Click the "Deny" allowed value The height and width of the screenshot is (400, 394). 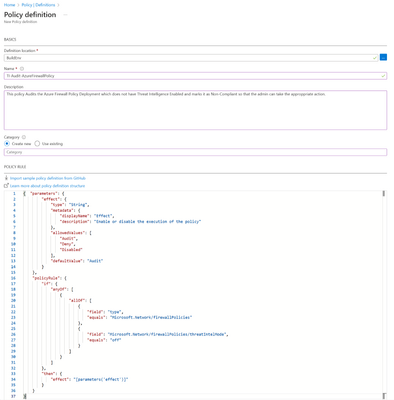click(67, 244)
